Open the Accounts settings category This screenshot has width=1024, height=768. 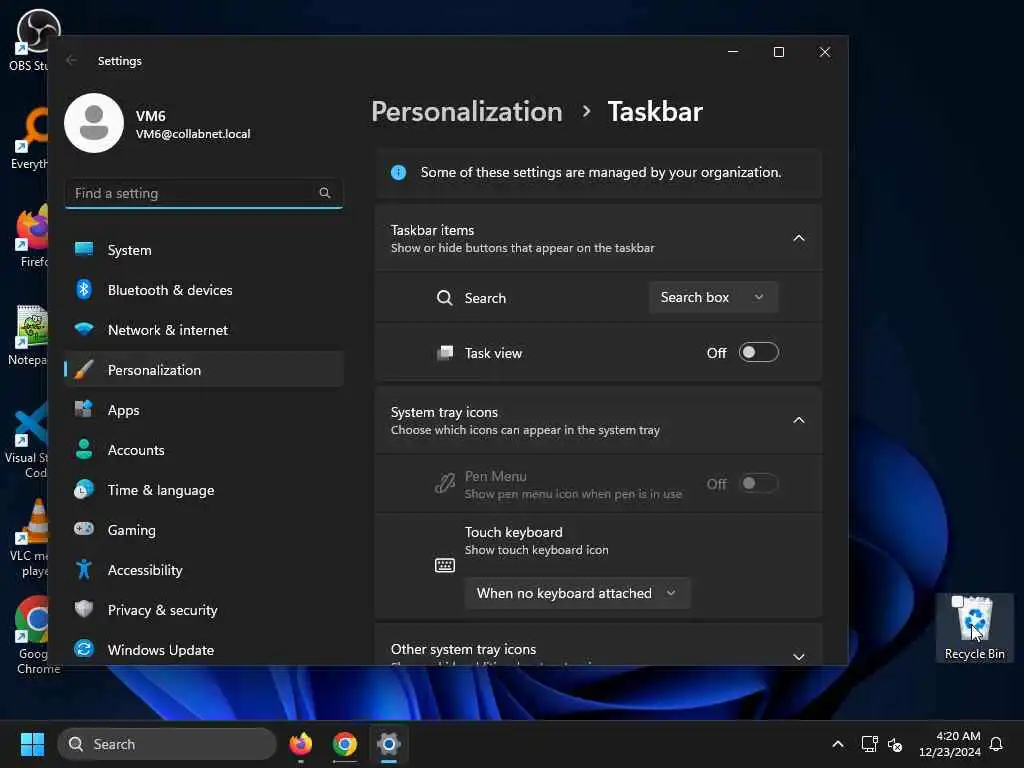204,450
